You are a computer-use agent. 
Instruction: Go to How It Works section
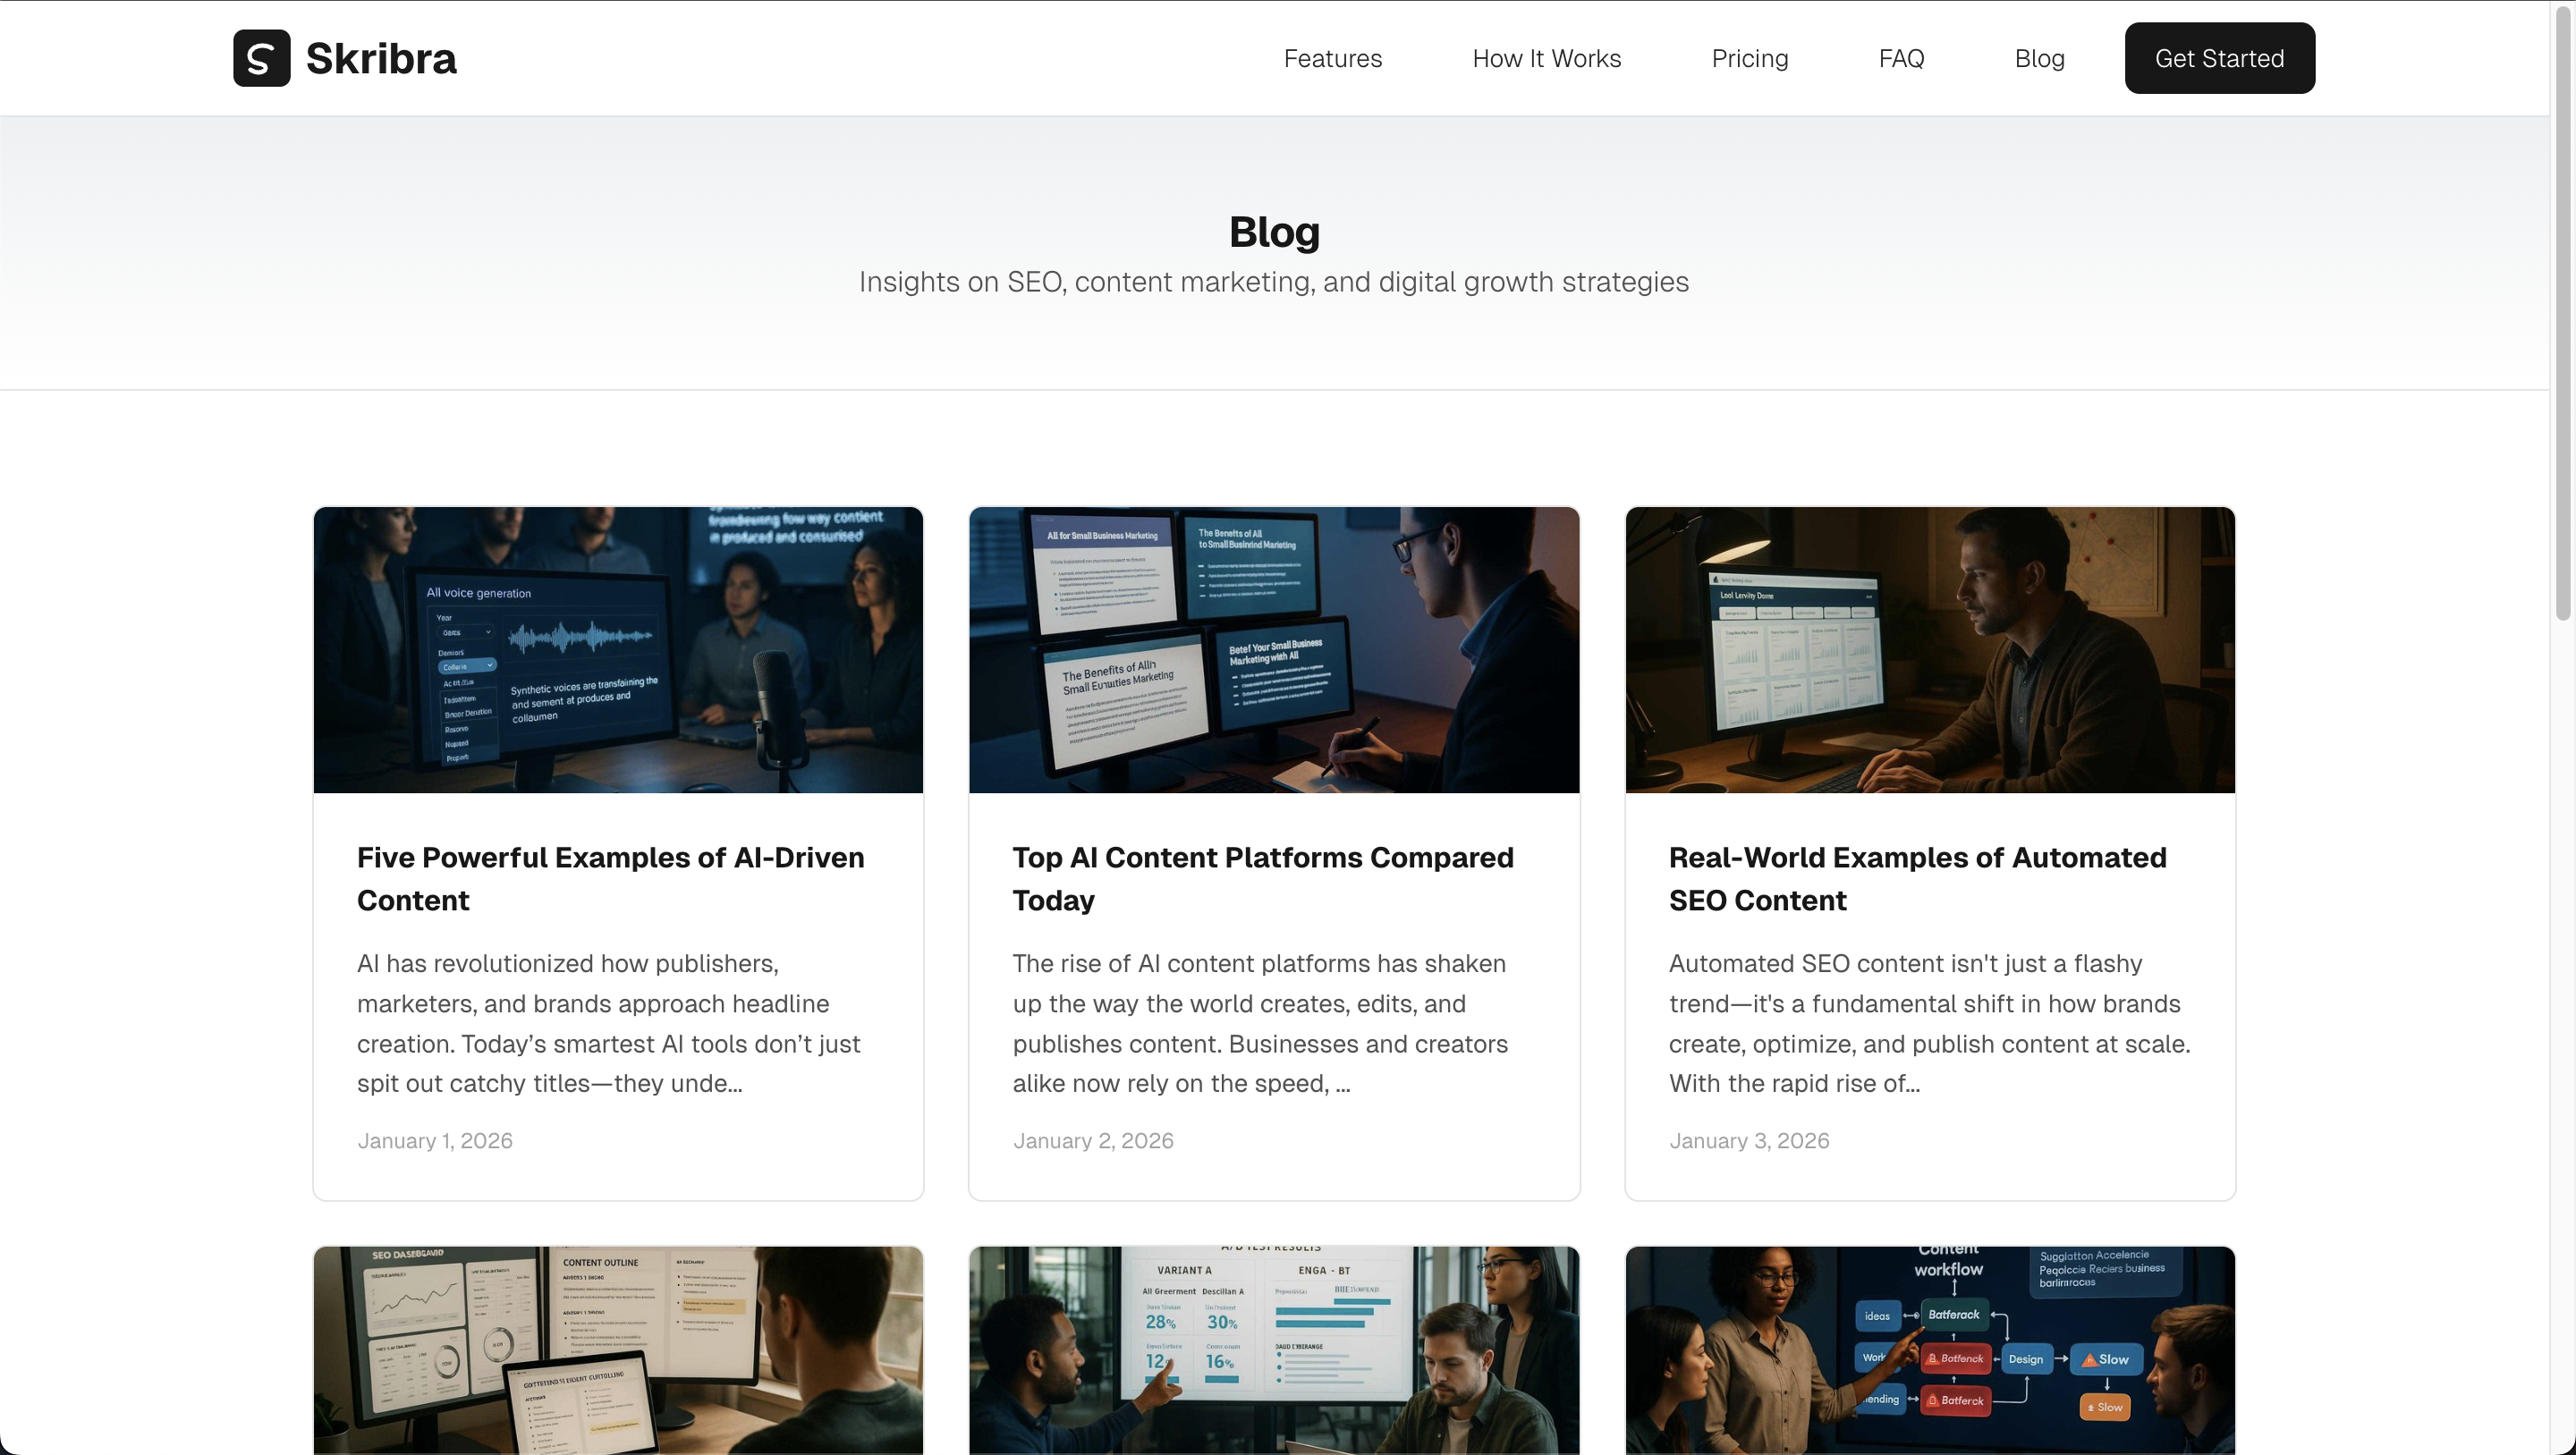(1546, 58)
